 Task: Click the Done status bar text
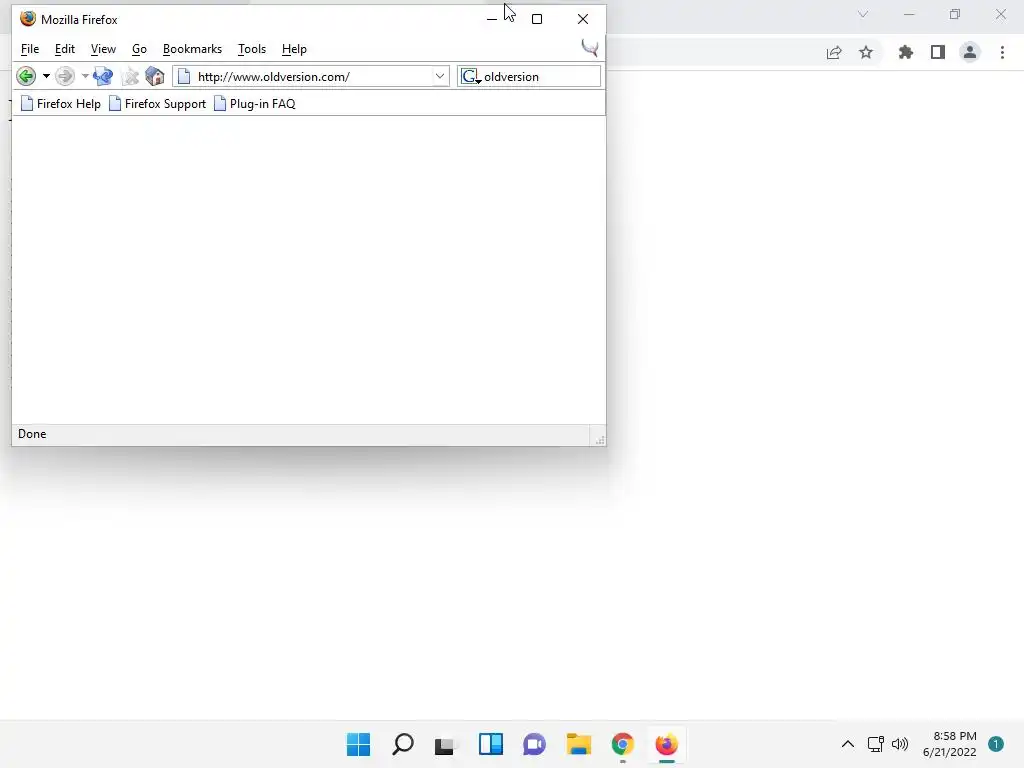pyautogui.click(x=32, y=434)
